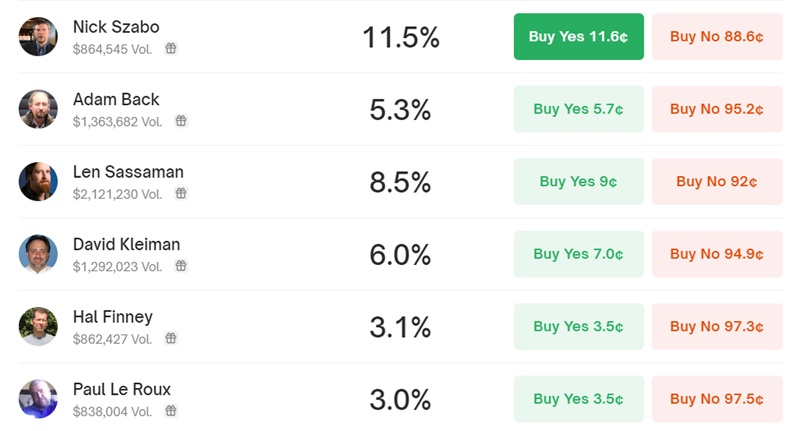Select Buy No 97.5¢ for Paul Le Roux
The image size is (800, 431).
(x=717, y=399)
